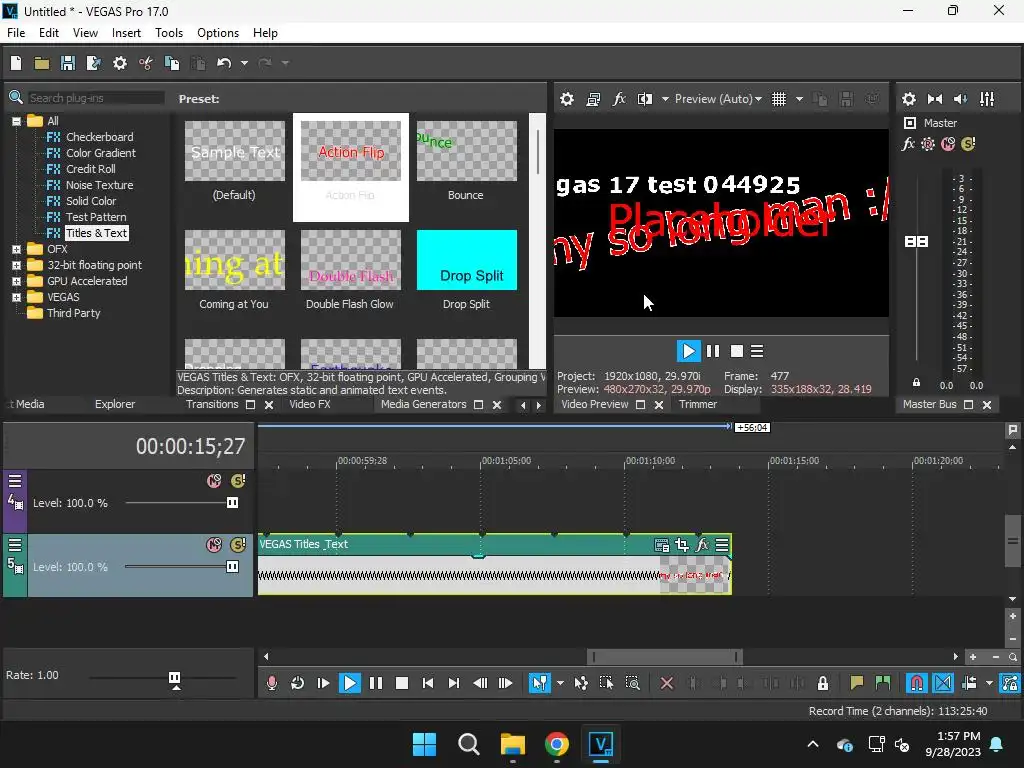This screenshot has height=768, width=1024.
Task: Adjust the Master volume fader
Action: [x=916, y=242]
